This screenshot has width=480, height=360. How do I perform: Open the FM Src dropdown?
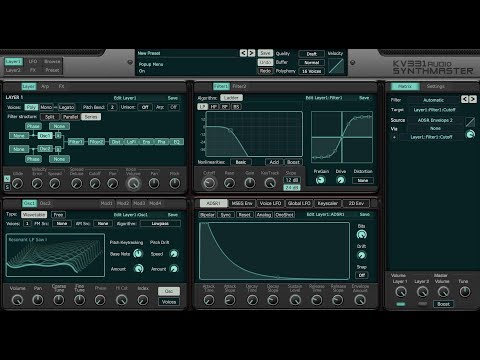[x=62, y=223]
